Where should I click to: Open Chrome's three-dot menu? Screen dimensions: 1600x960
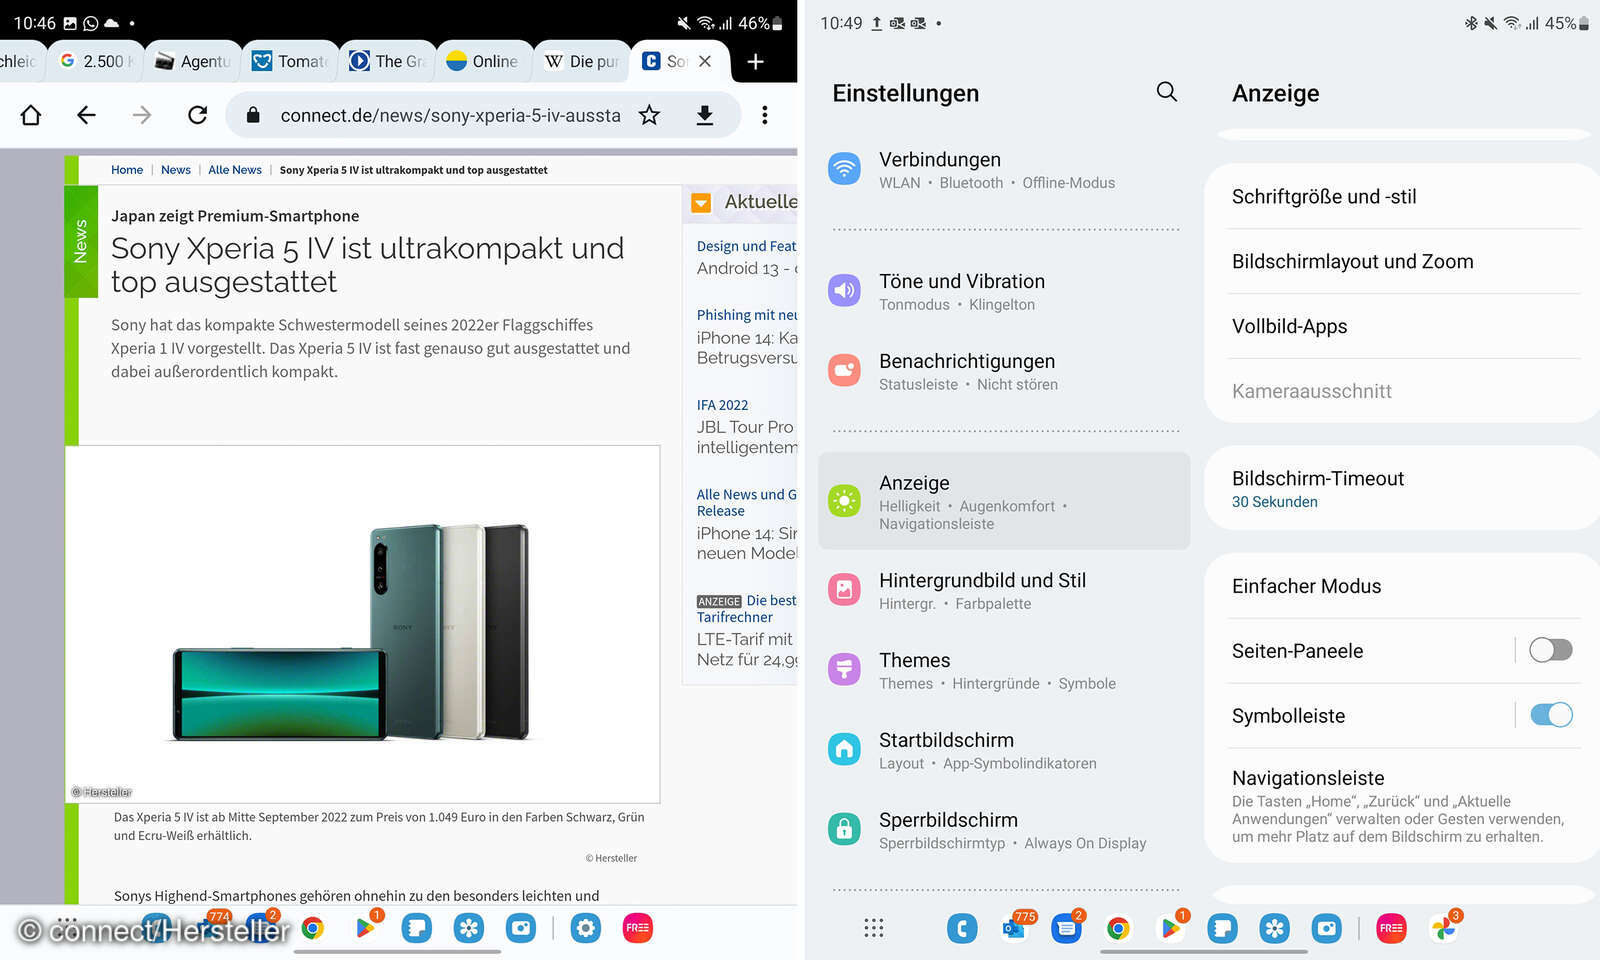[765, 115]
